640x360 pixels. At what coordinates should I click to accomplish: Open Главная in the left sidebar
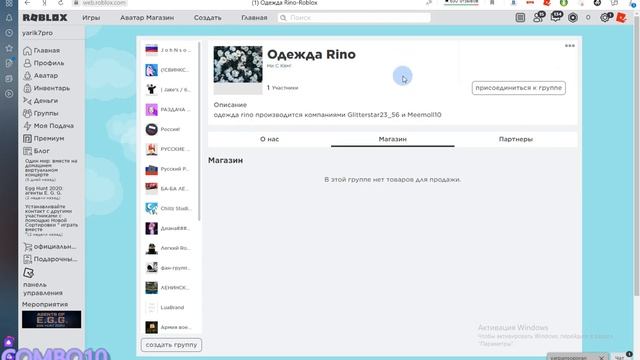[42, 51]
